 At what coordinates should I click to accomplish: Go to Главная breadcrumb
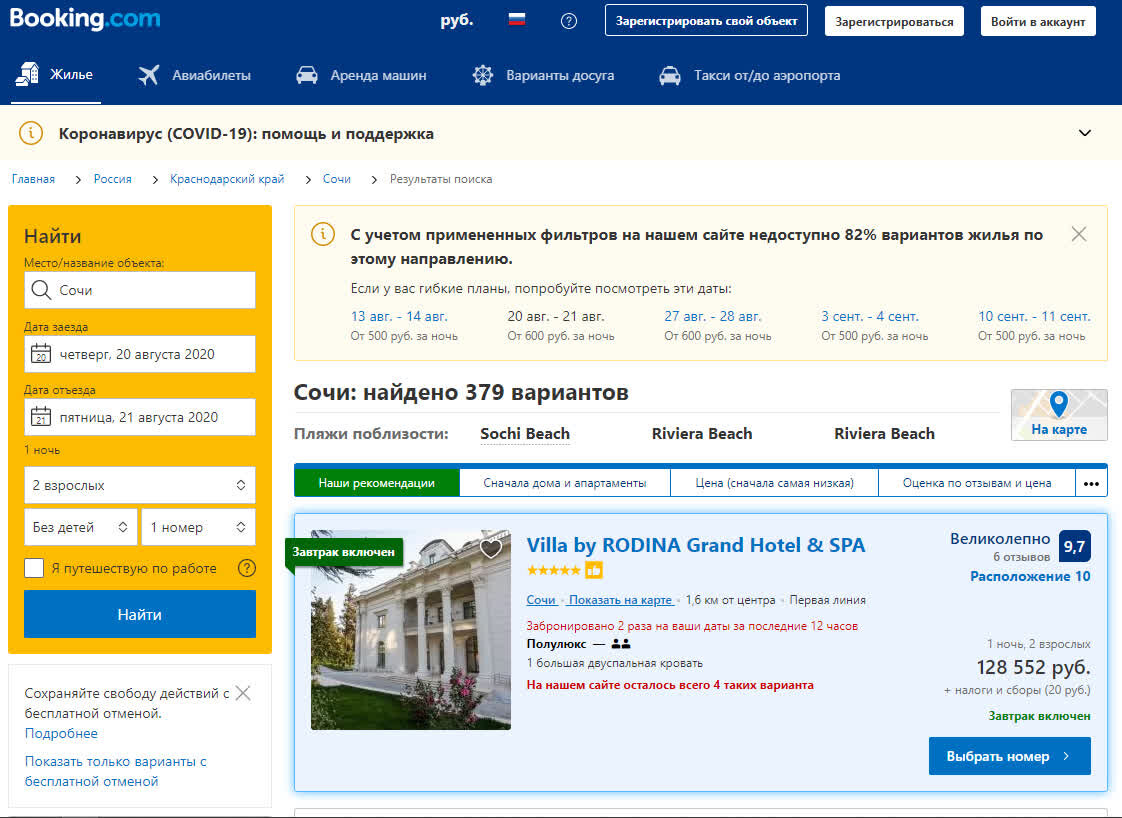point(33,179)
